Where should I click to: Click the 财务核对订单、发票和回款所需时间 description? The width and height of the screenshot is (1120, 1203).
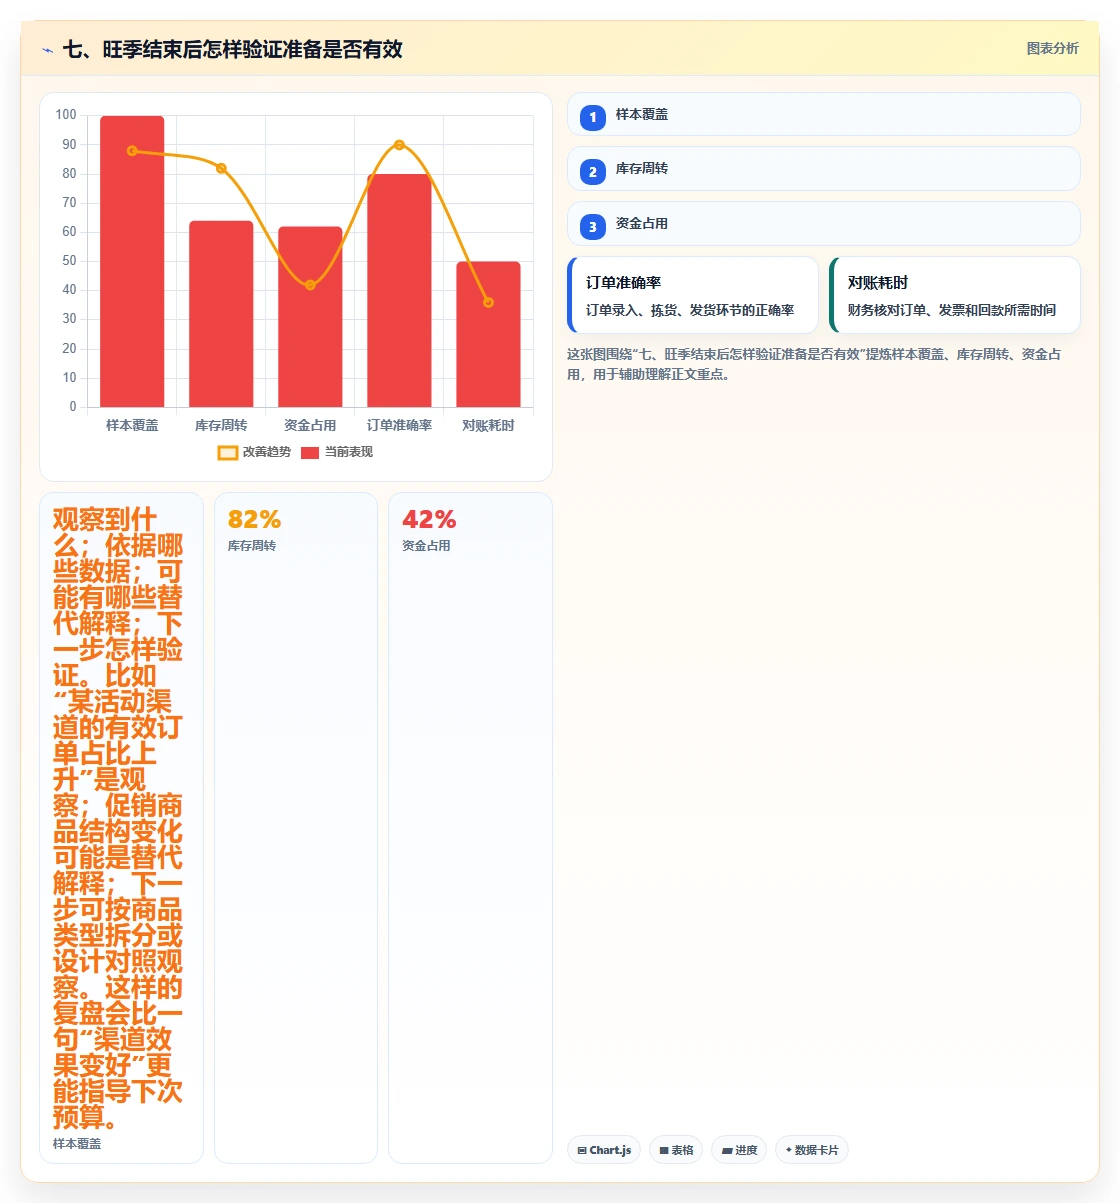point(952,310)
